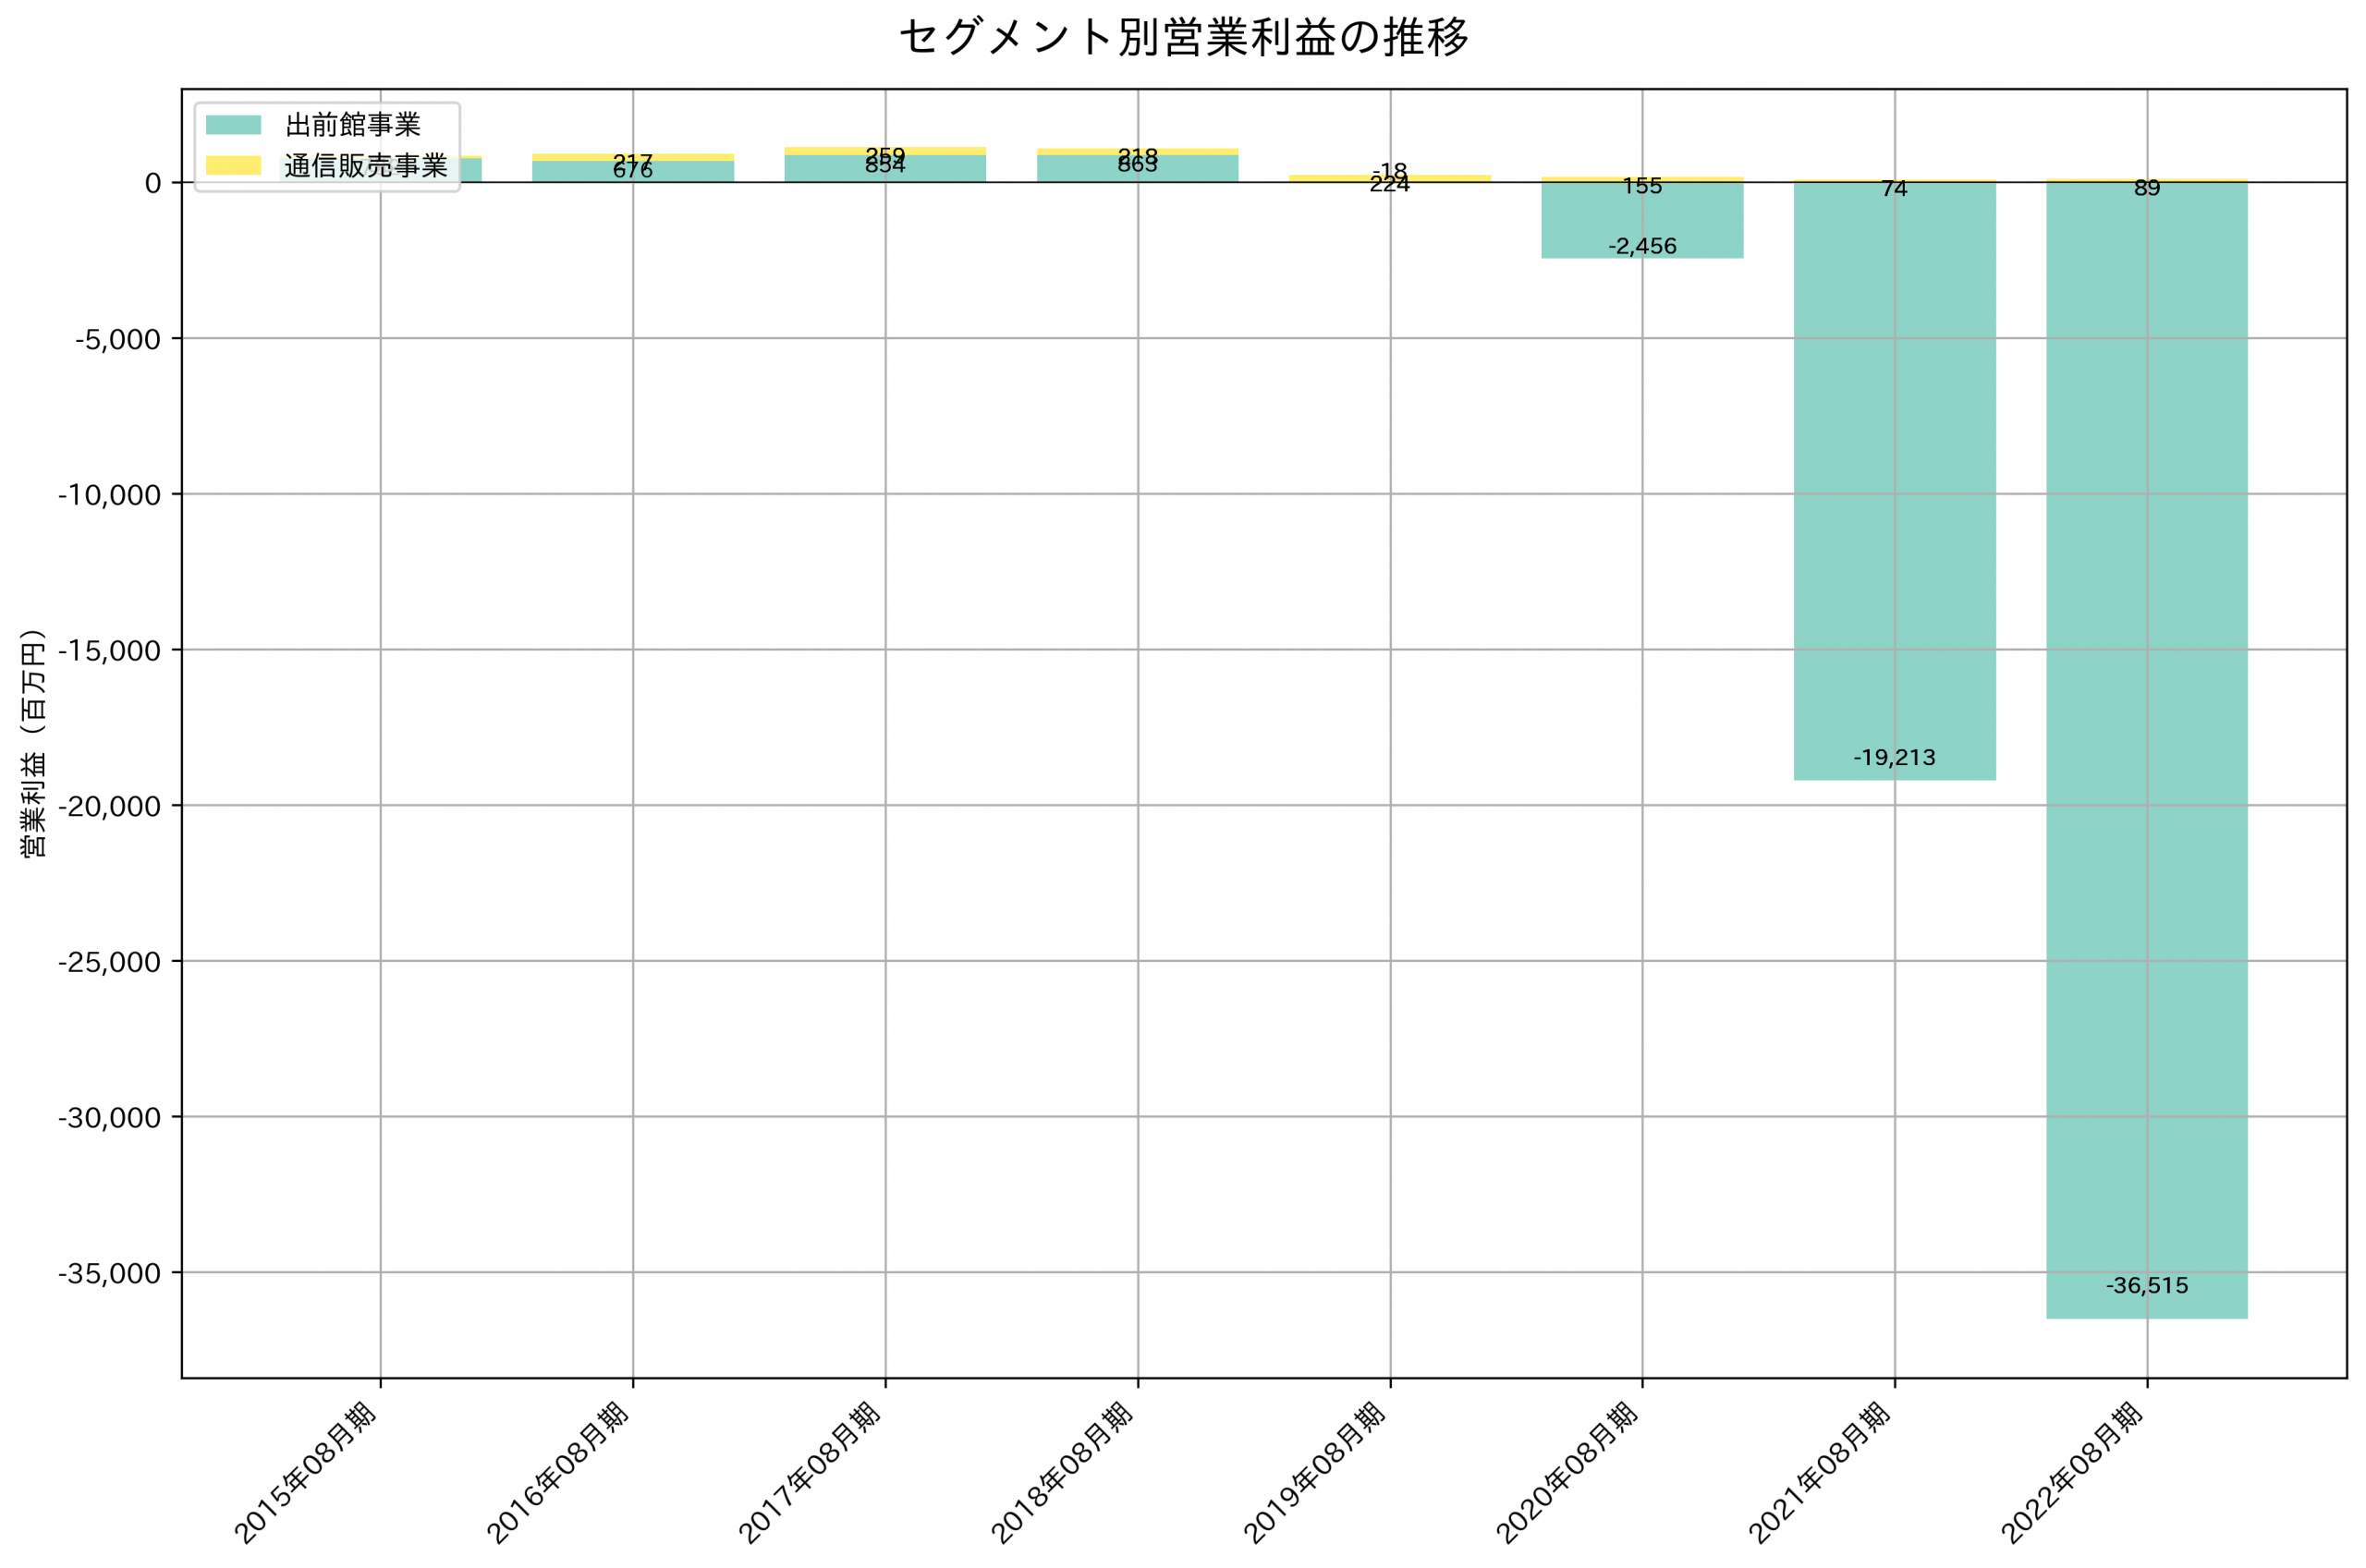Click the teal 2020 negative bar
This screenshot has width=2366, height=1568.
(x=1642, y=220)
